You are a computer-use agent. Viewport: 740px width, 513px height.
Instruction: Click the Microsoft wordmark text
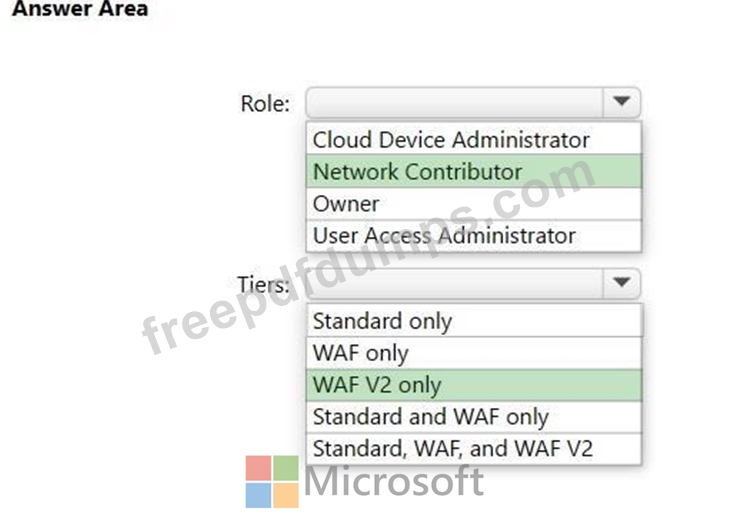pos(394,482)
